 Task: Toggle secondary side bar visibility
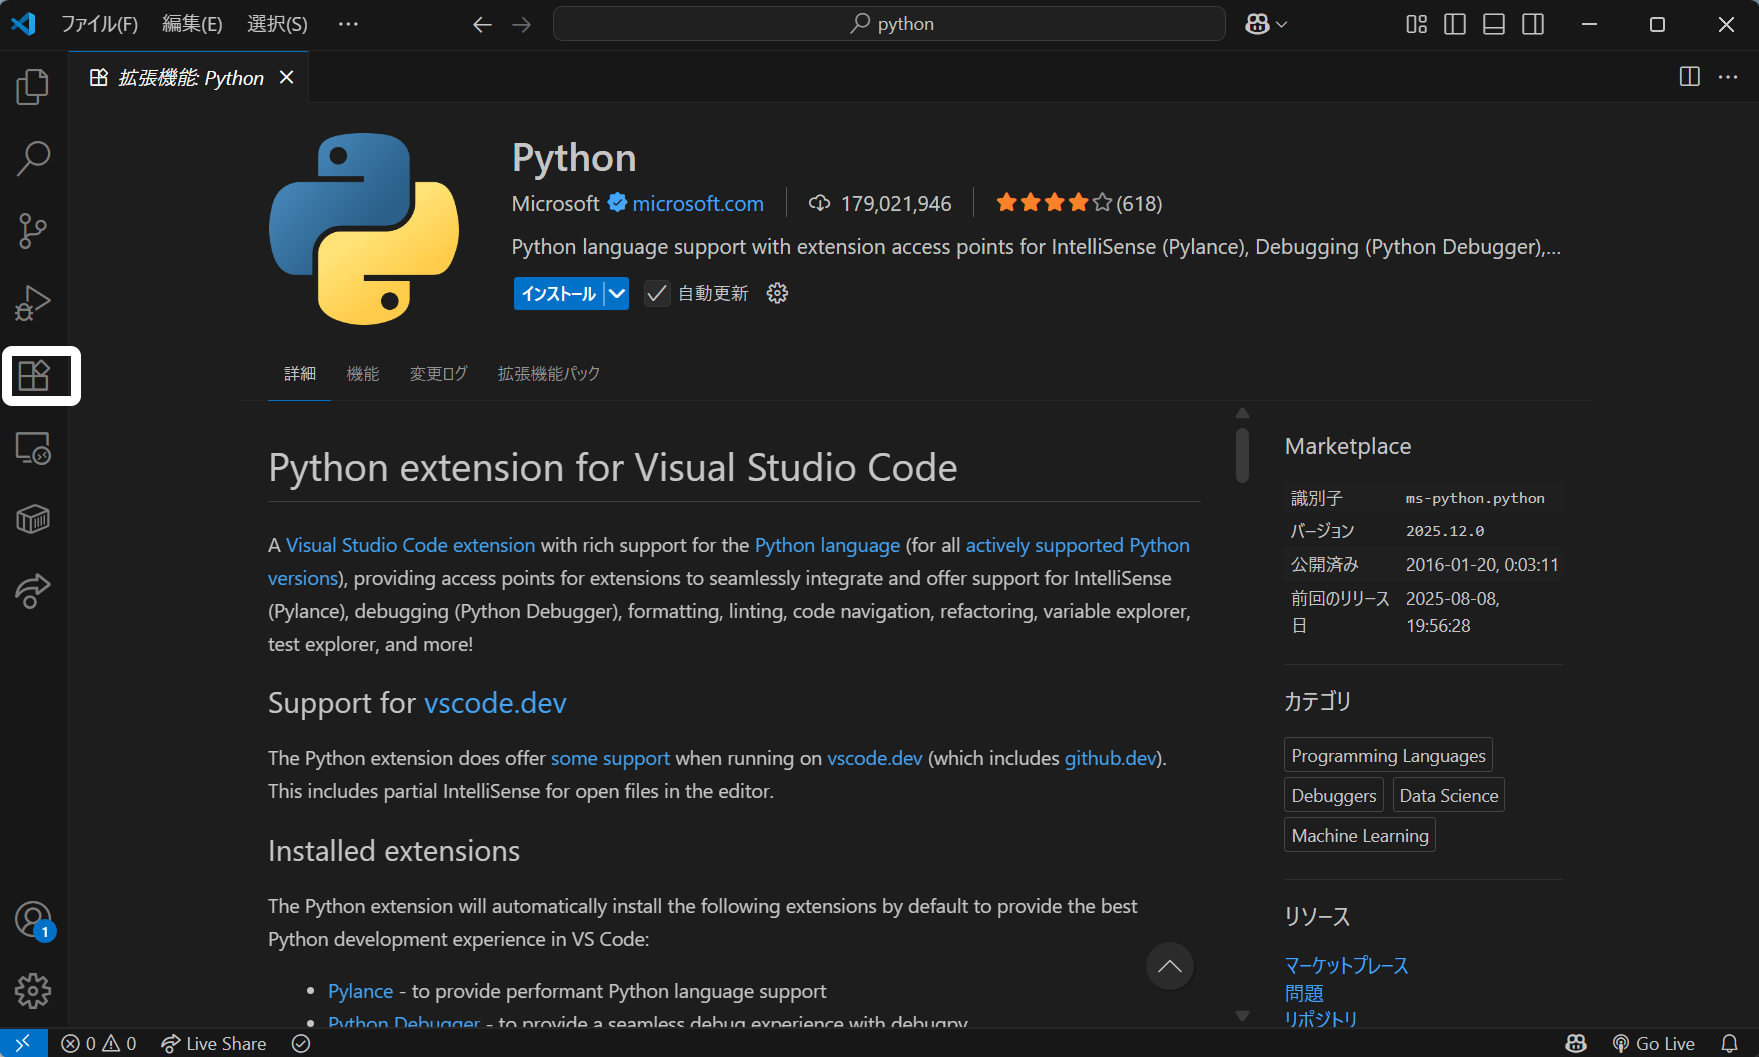[x=1533, y=24]
